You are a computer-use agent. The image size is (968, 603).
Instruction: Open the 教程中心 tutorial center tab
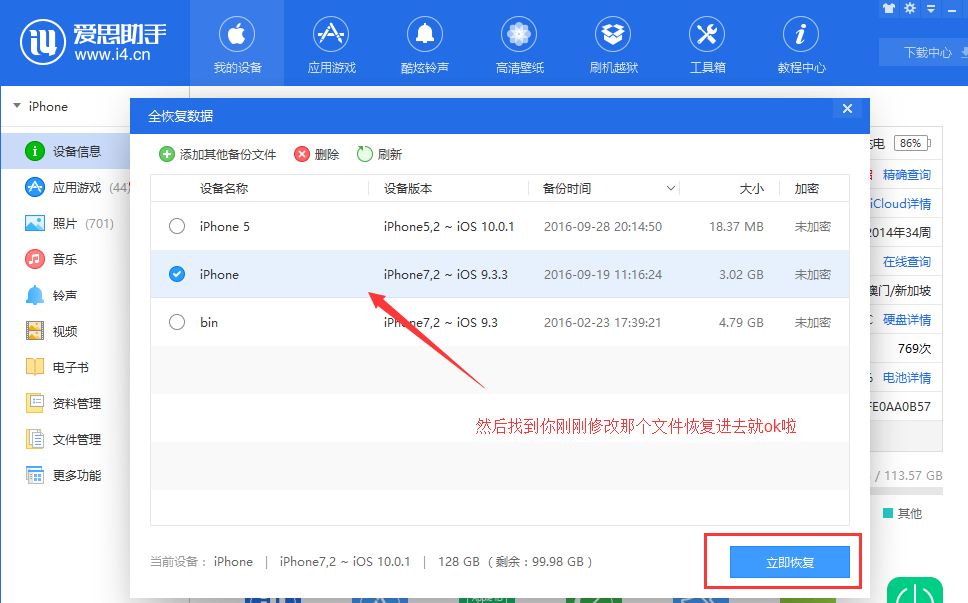coord(801,43)
